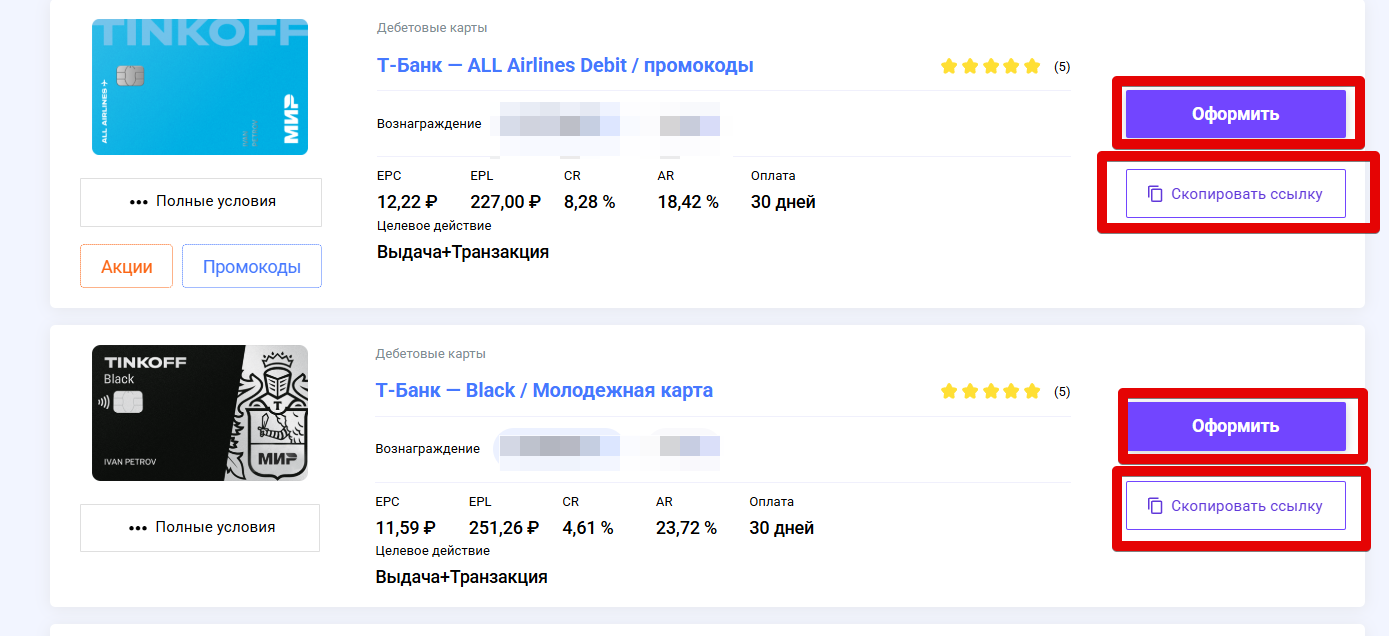Open the Промокоды section
Viewport: 1389px width, 636px height.
pos(252,267)
